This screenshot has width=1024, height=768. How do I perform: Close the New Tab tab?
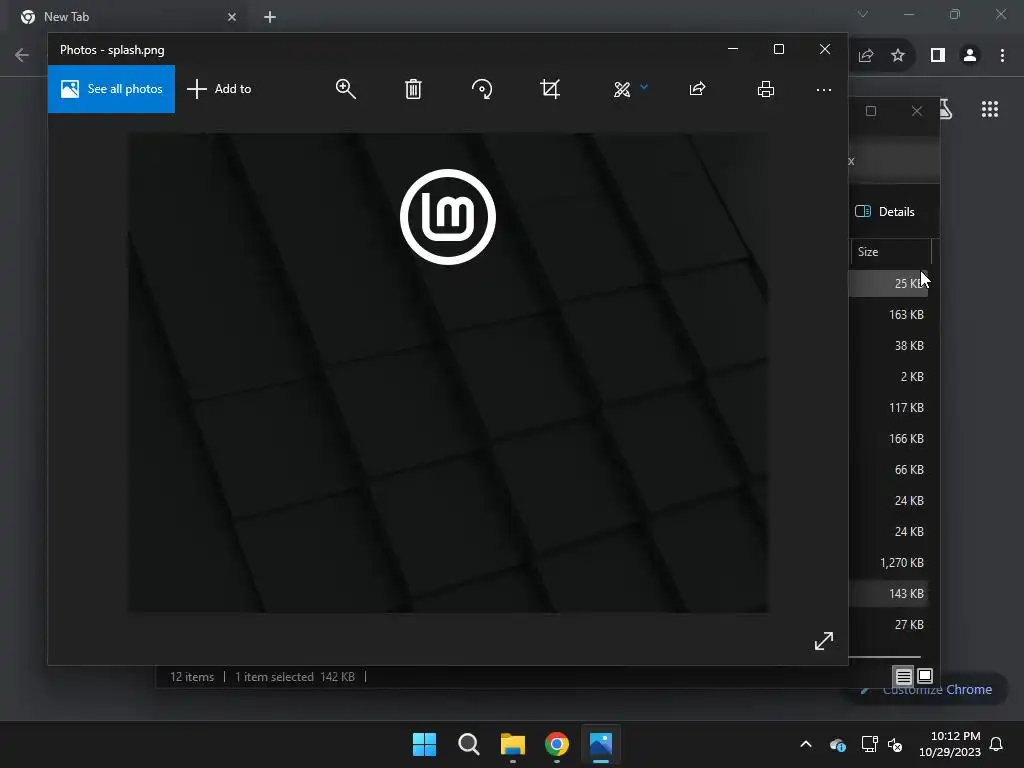point(232,17)
